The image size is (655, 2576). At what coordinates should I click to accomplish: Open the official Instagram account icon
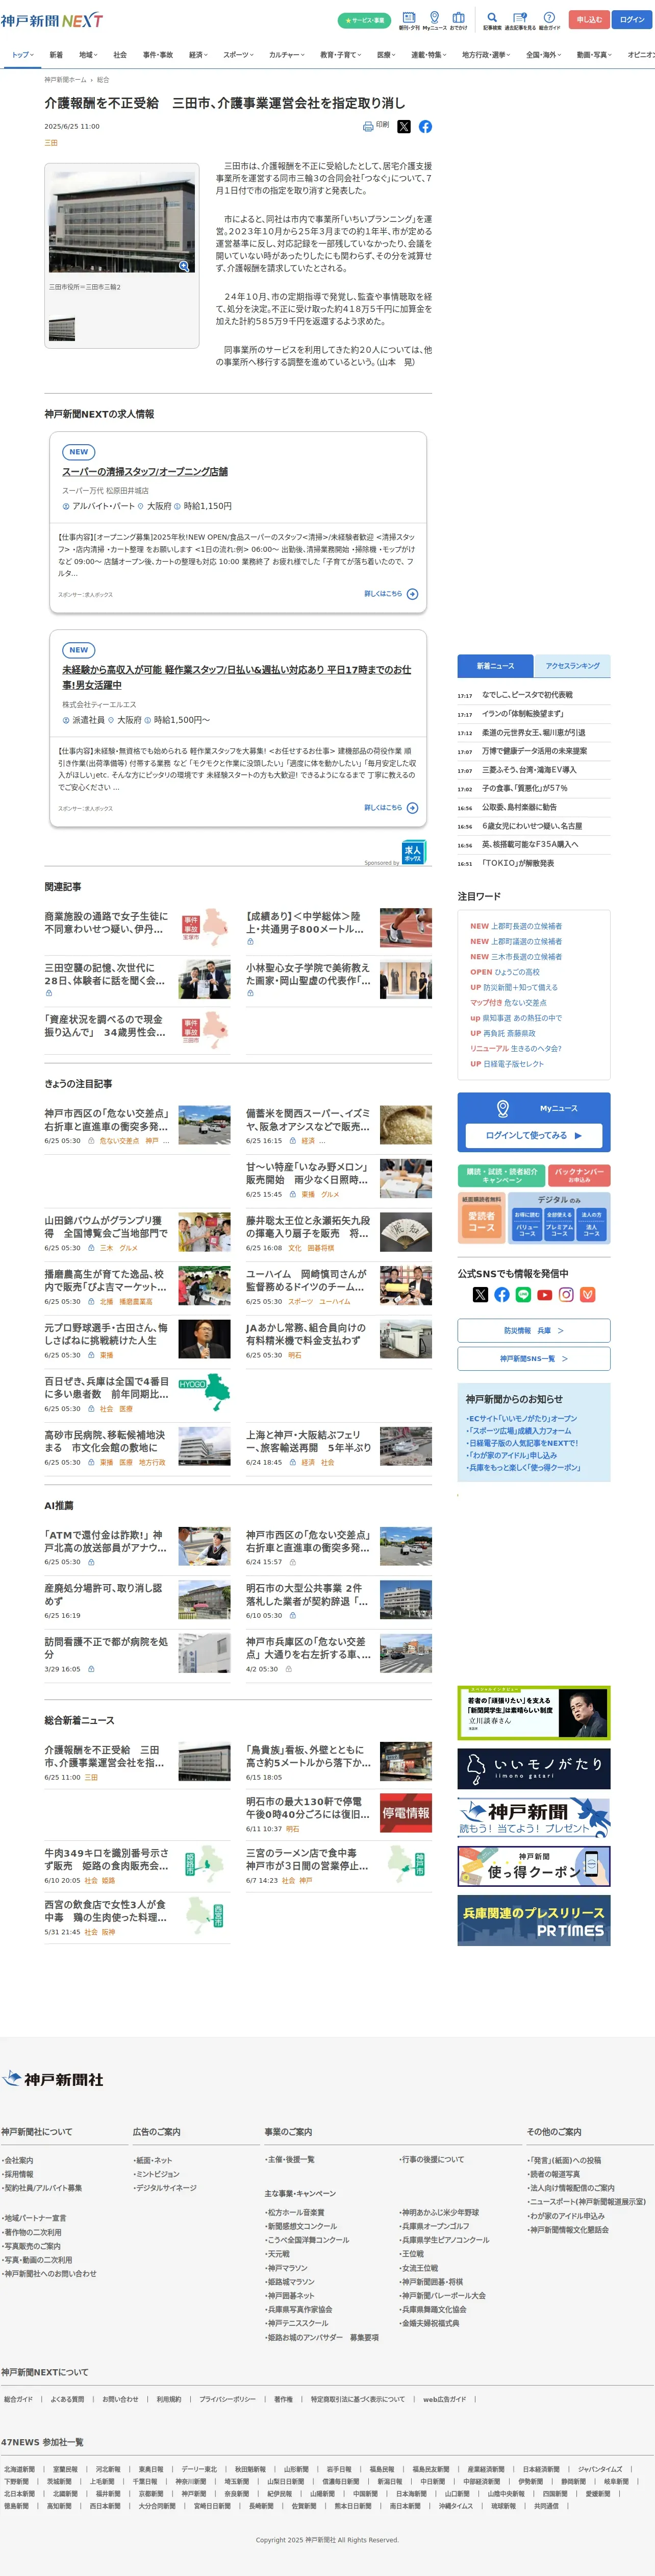[566, 1294]
